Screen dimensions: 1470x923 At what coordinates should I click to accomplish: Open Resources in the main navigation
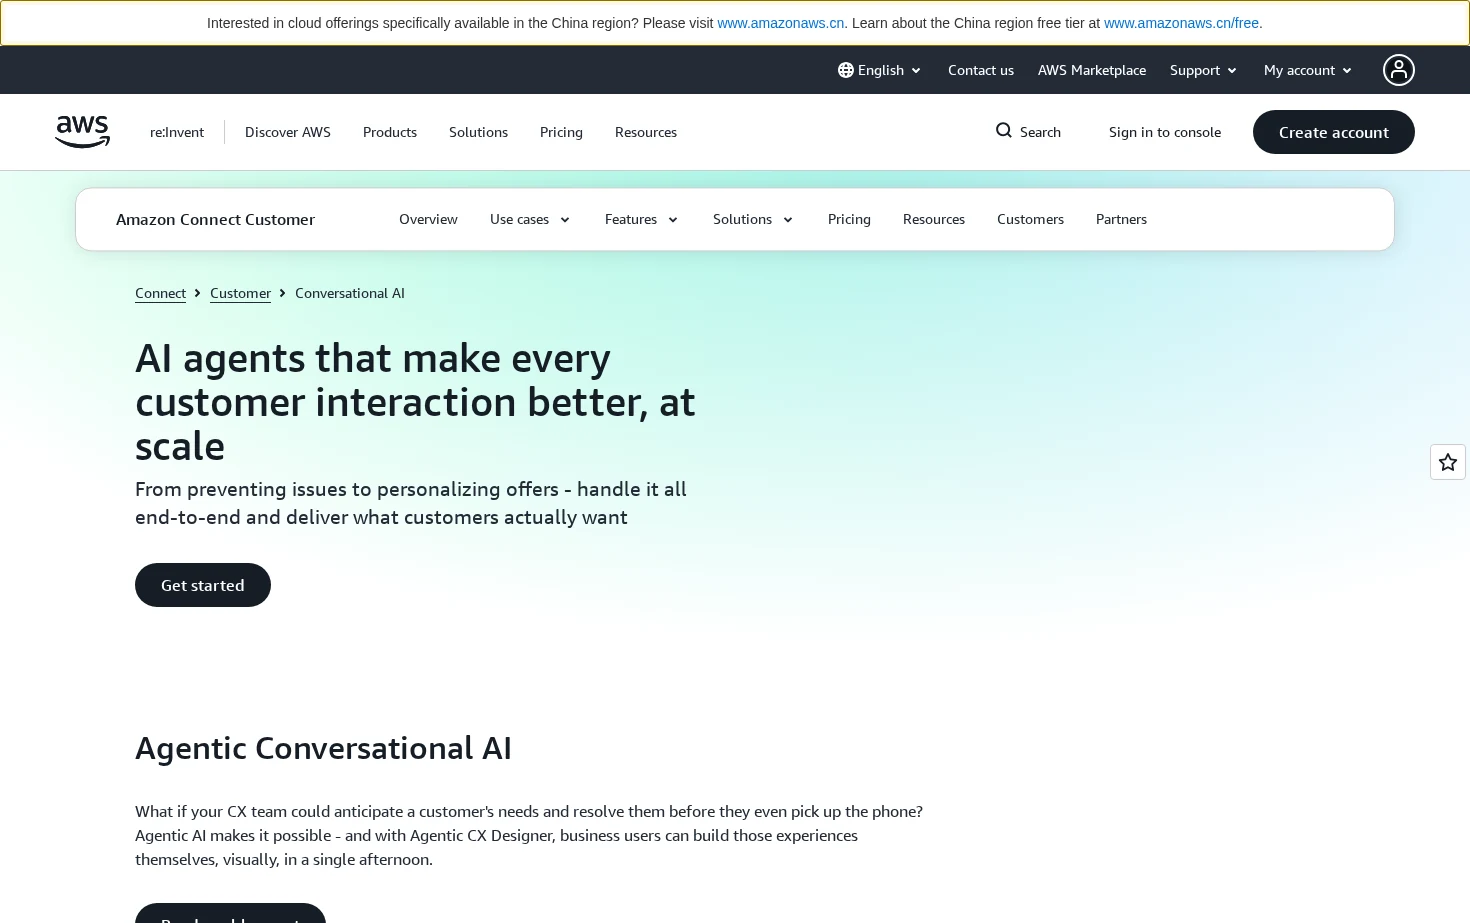[x=646, y=132]
